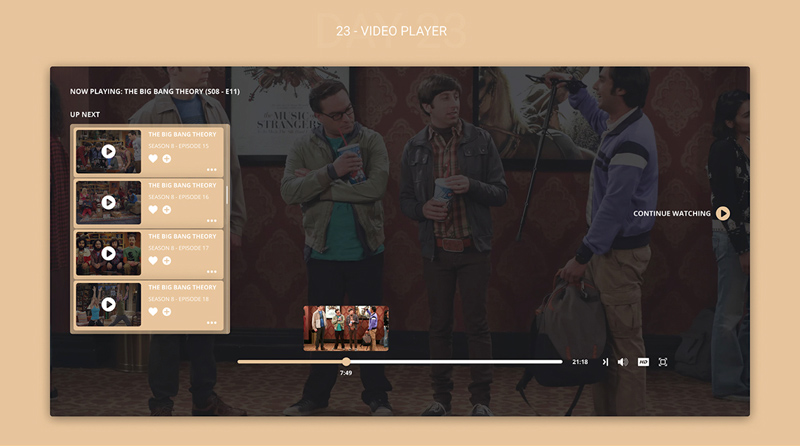The width and height of the screenshot is (800, 446).
Task: Click the Continue Watching label
Action: click(x=672, y=214)
